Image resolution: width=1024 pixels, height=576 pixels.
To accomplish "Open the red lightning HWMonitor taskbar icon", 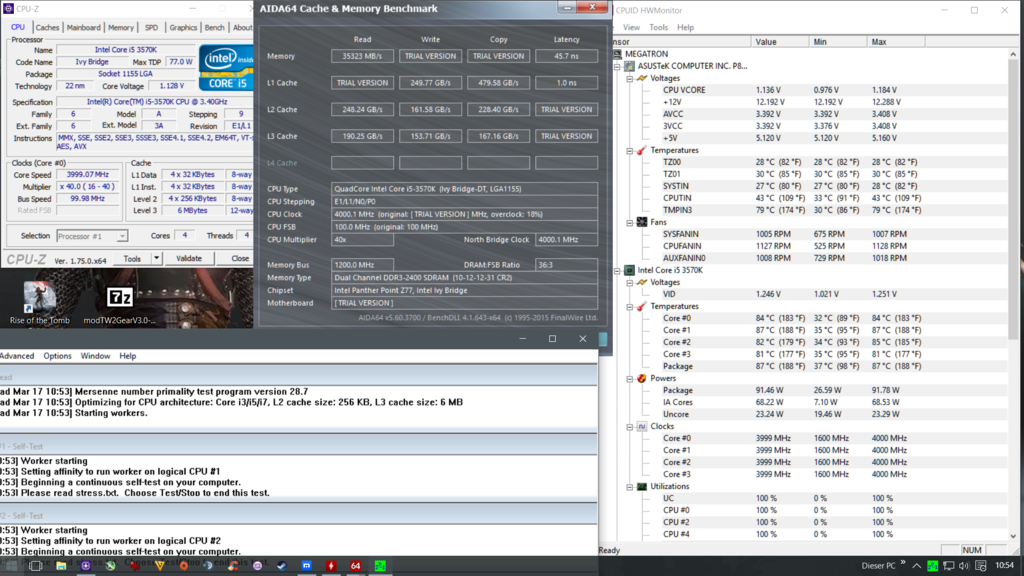I will [x=331, y=566].
